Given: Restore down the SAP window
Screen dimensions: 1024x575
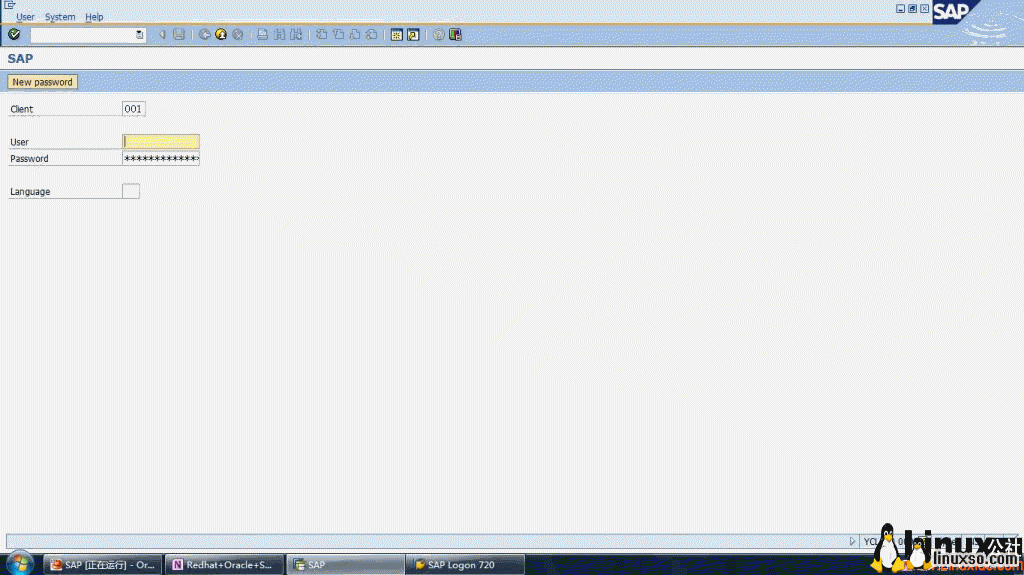Looking at the screenshot, I should pos(912,8).
